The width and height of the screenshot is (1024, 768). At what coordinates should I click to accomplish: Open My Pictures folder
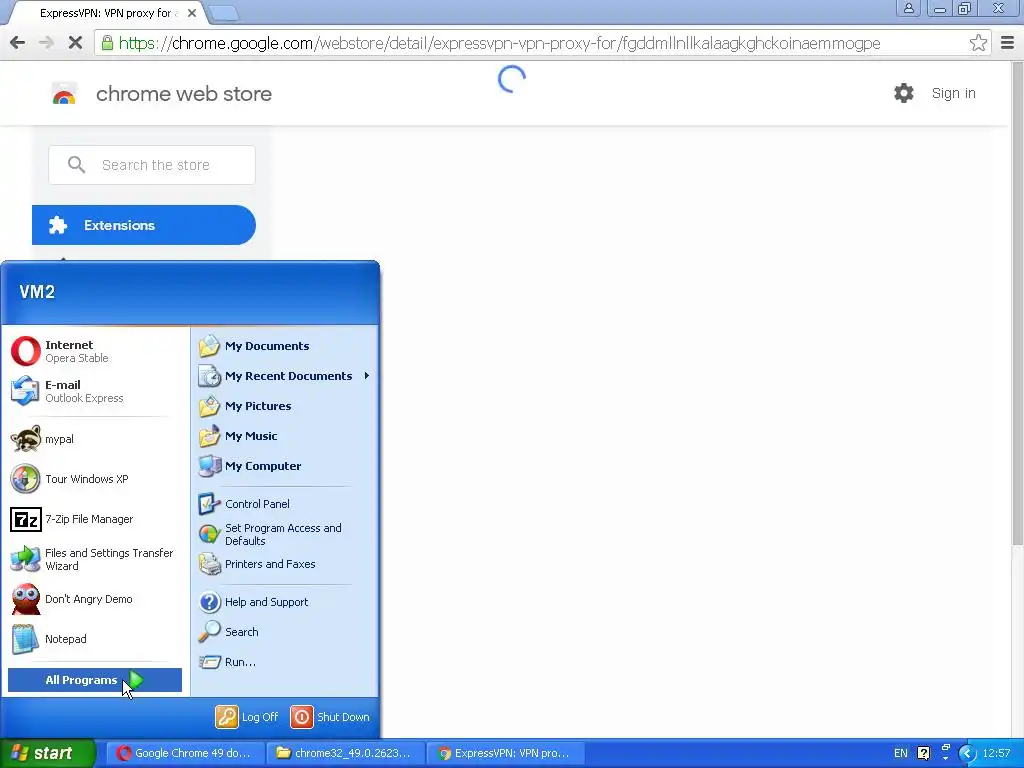[x=285, y=406]
